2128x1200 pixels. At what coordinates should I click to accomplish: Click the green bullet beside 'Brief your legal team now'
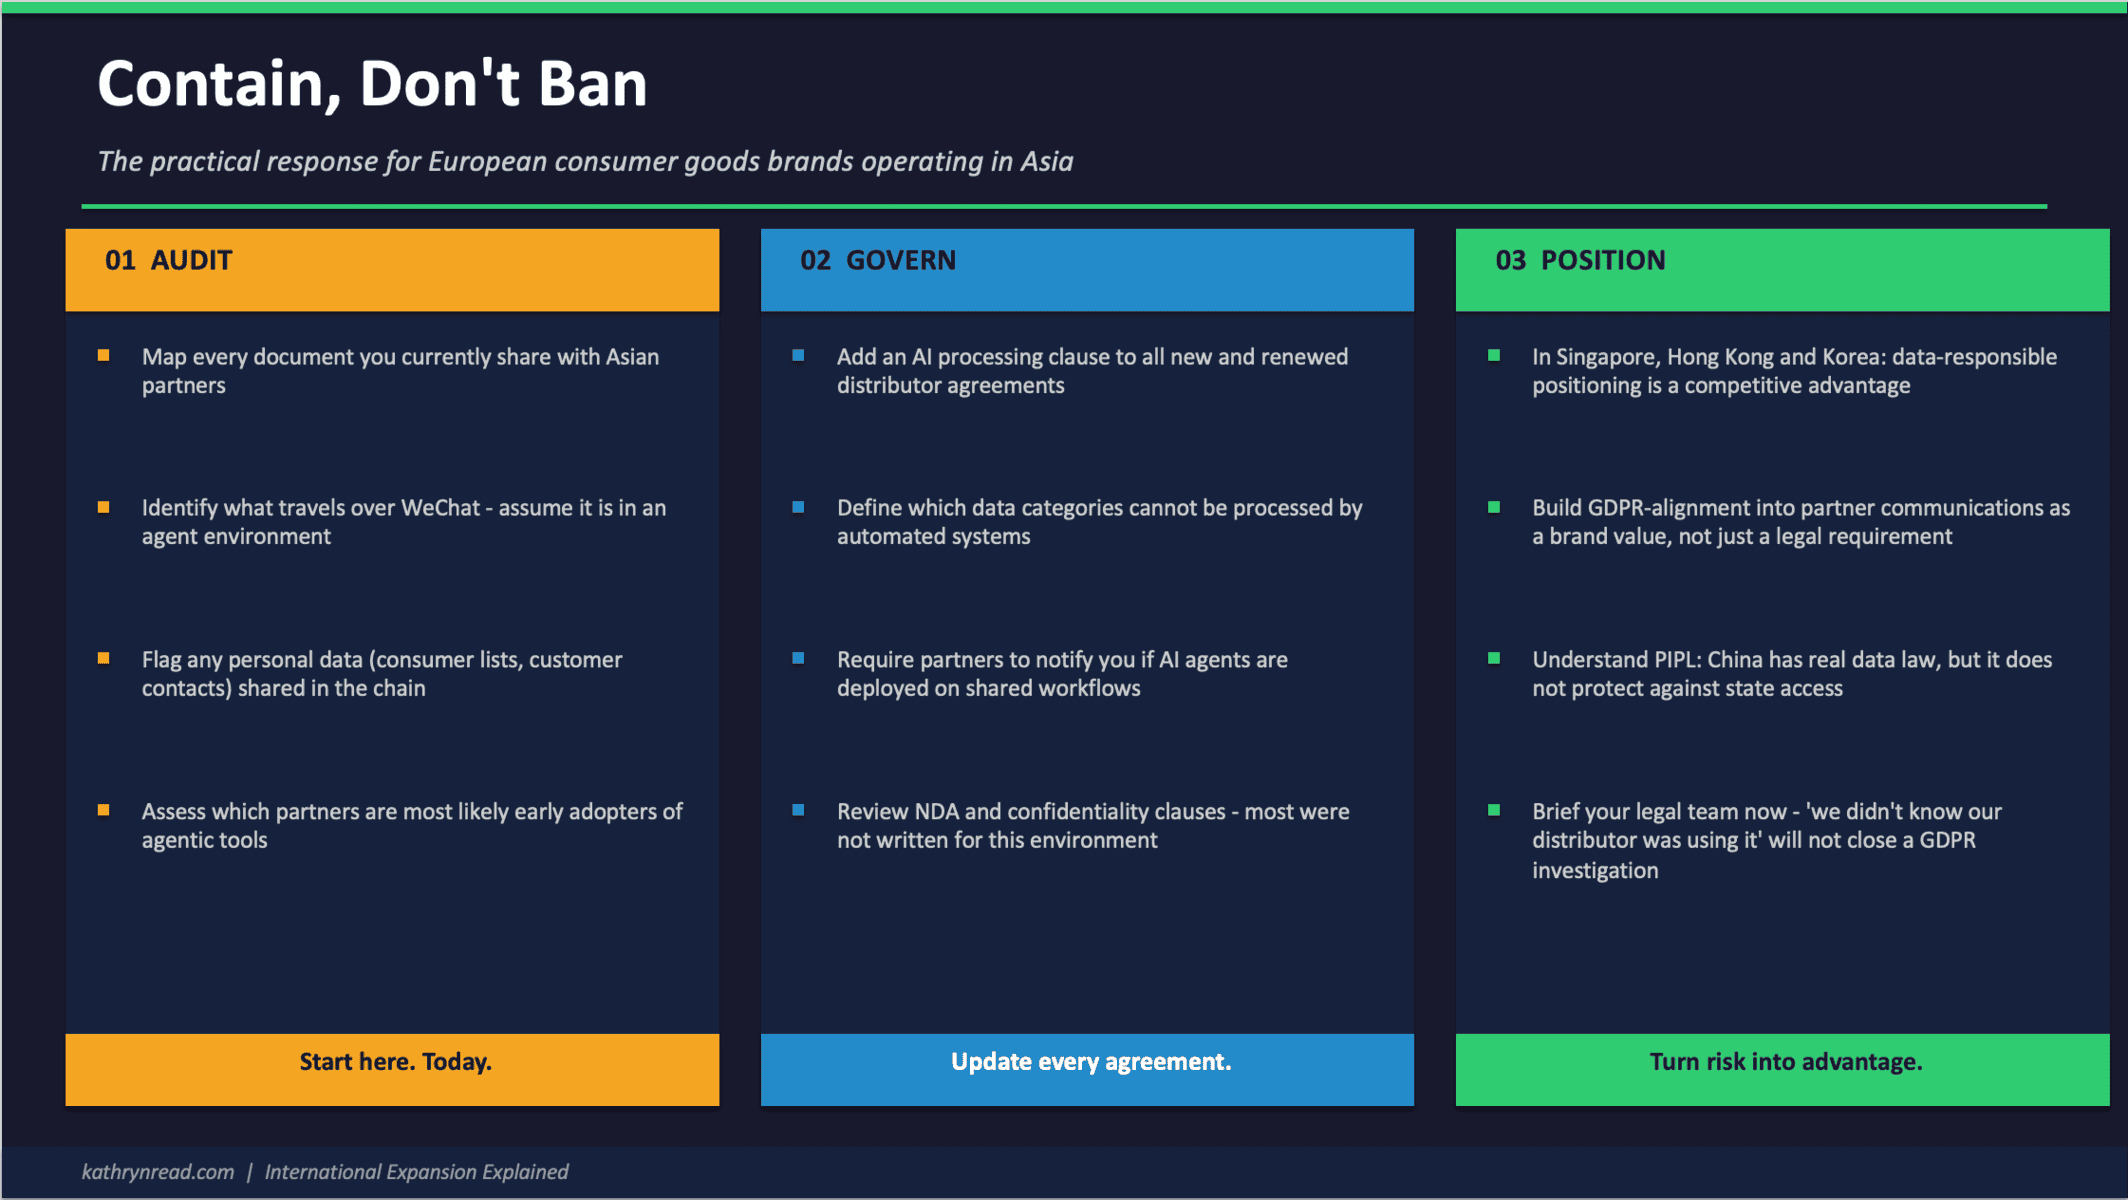click(x=1494, y=810)
